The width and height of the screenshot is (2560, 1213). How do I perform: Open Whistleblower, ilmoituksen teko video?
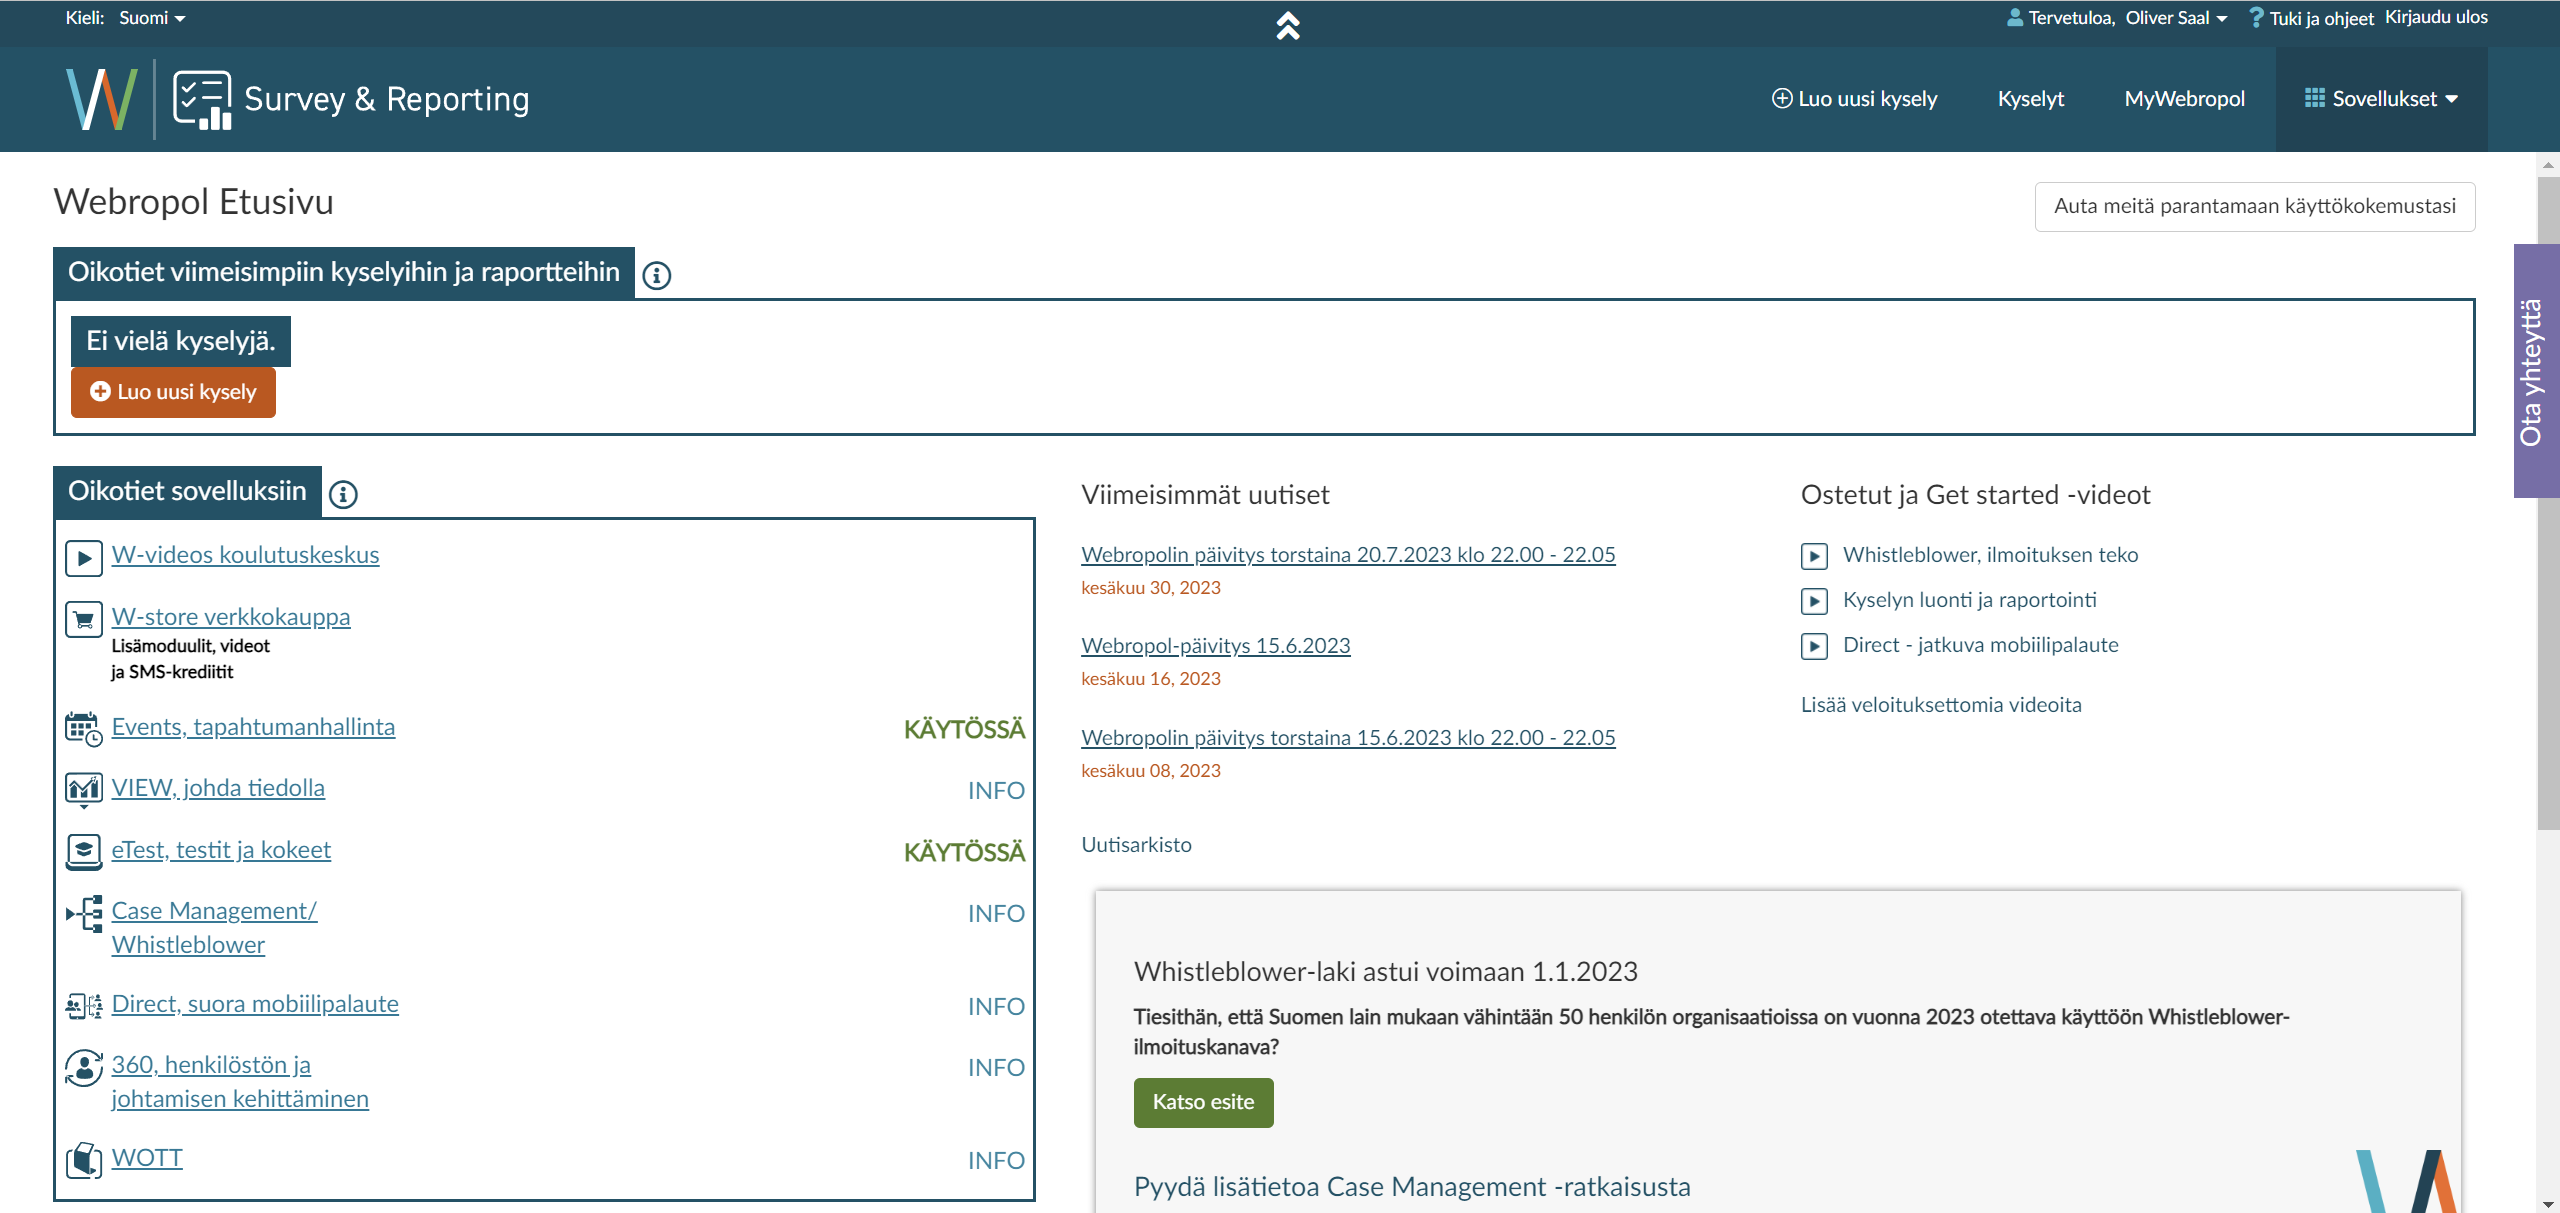pyautogui.click(x=1990, y=555)
